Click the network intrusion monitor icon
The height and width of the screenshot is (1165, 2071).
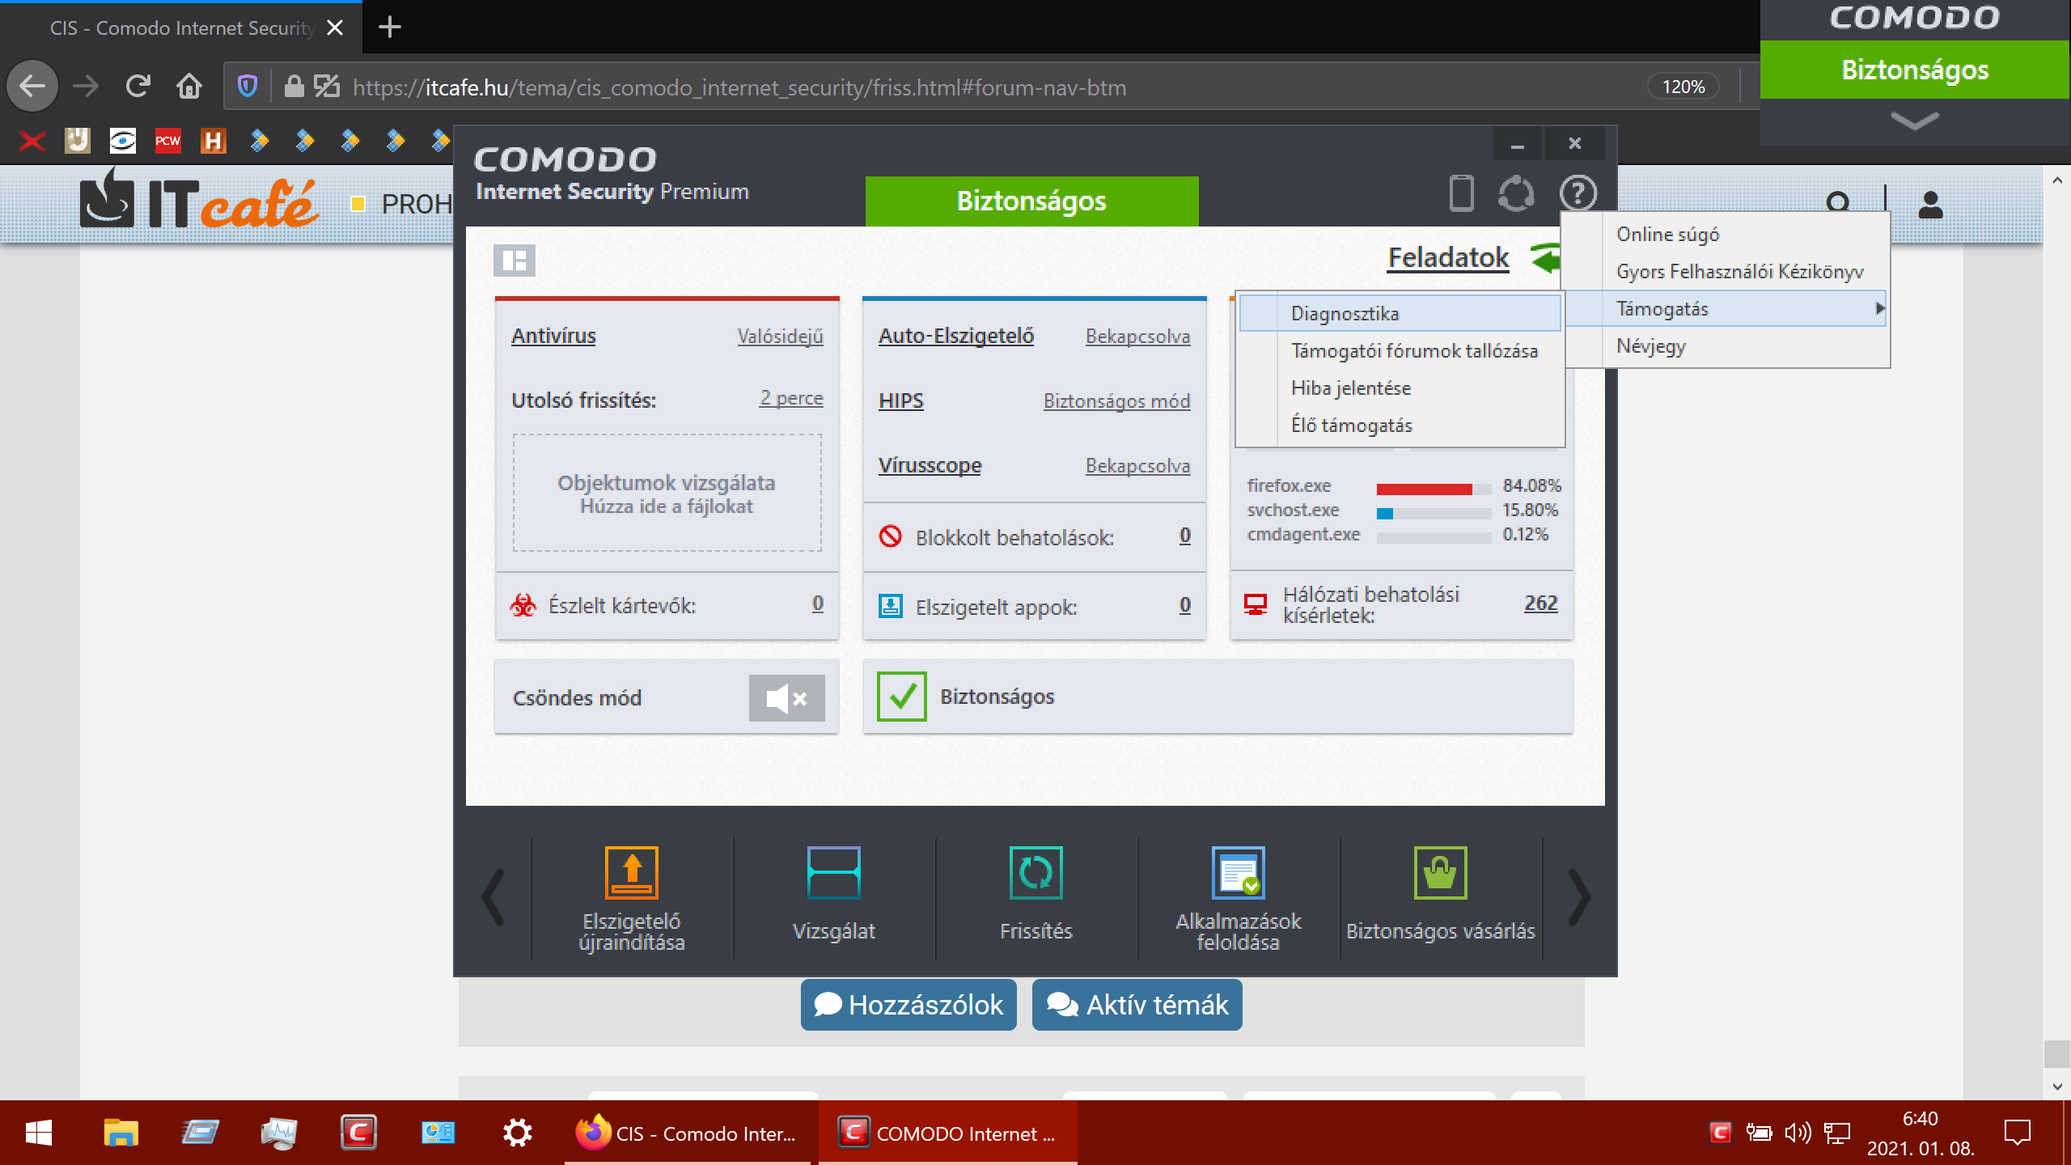tap(1255, 604)
